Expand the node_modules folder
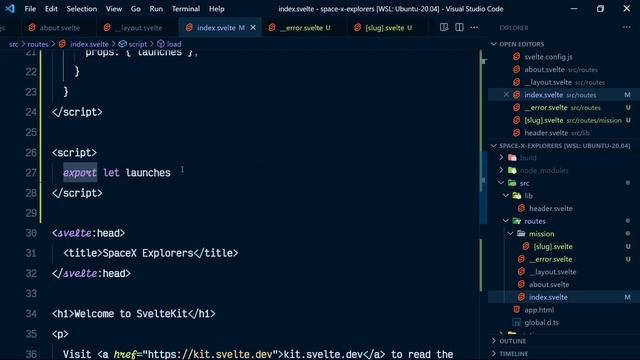 click(x=501, y=170)
